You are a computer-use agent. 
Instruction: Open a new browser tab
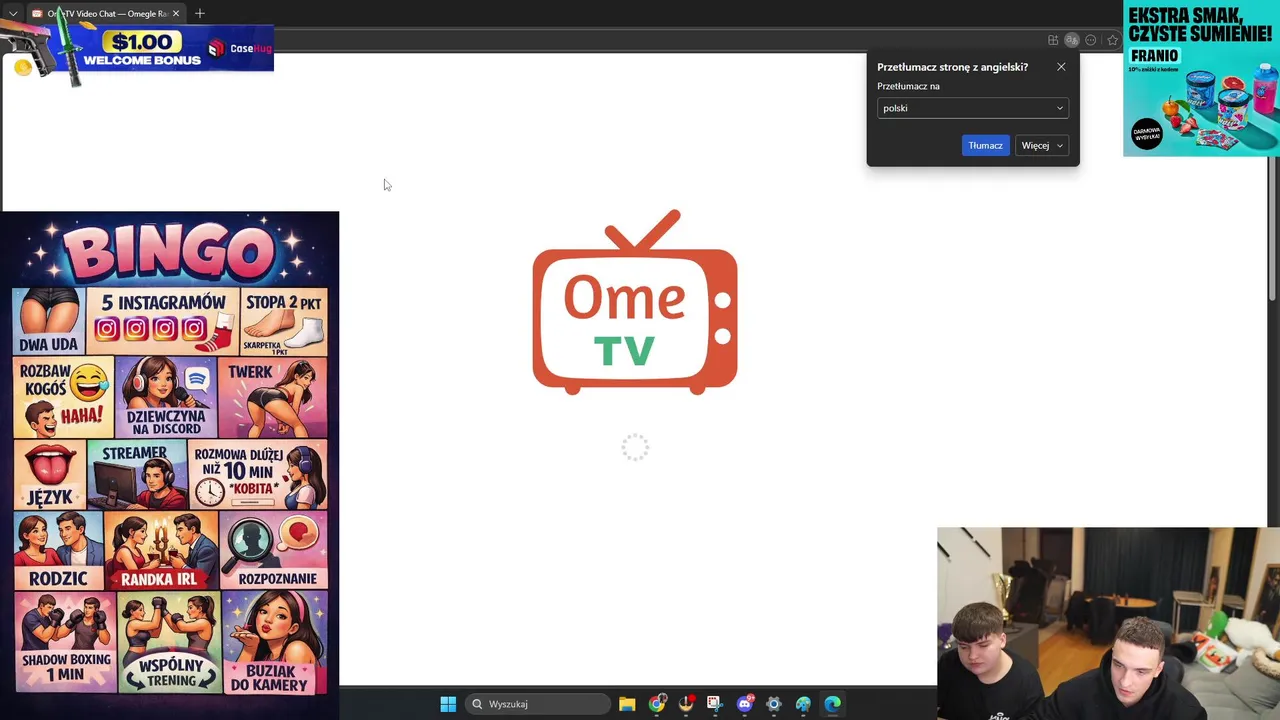[x=200, y=13]
